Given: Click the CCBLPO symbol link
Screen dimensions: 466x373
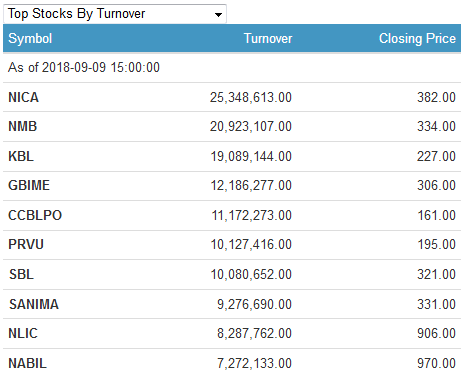Looking at the screenshot, I should coord(35,215).
